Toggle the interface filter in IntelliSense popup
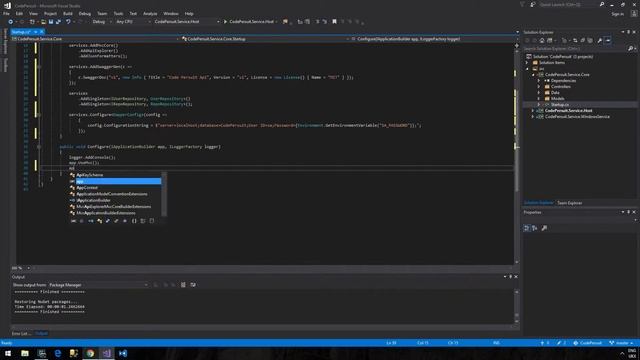640x360 pixels. coord(91,221)
